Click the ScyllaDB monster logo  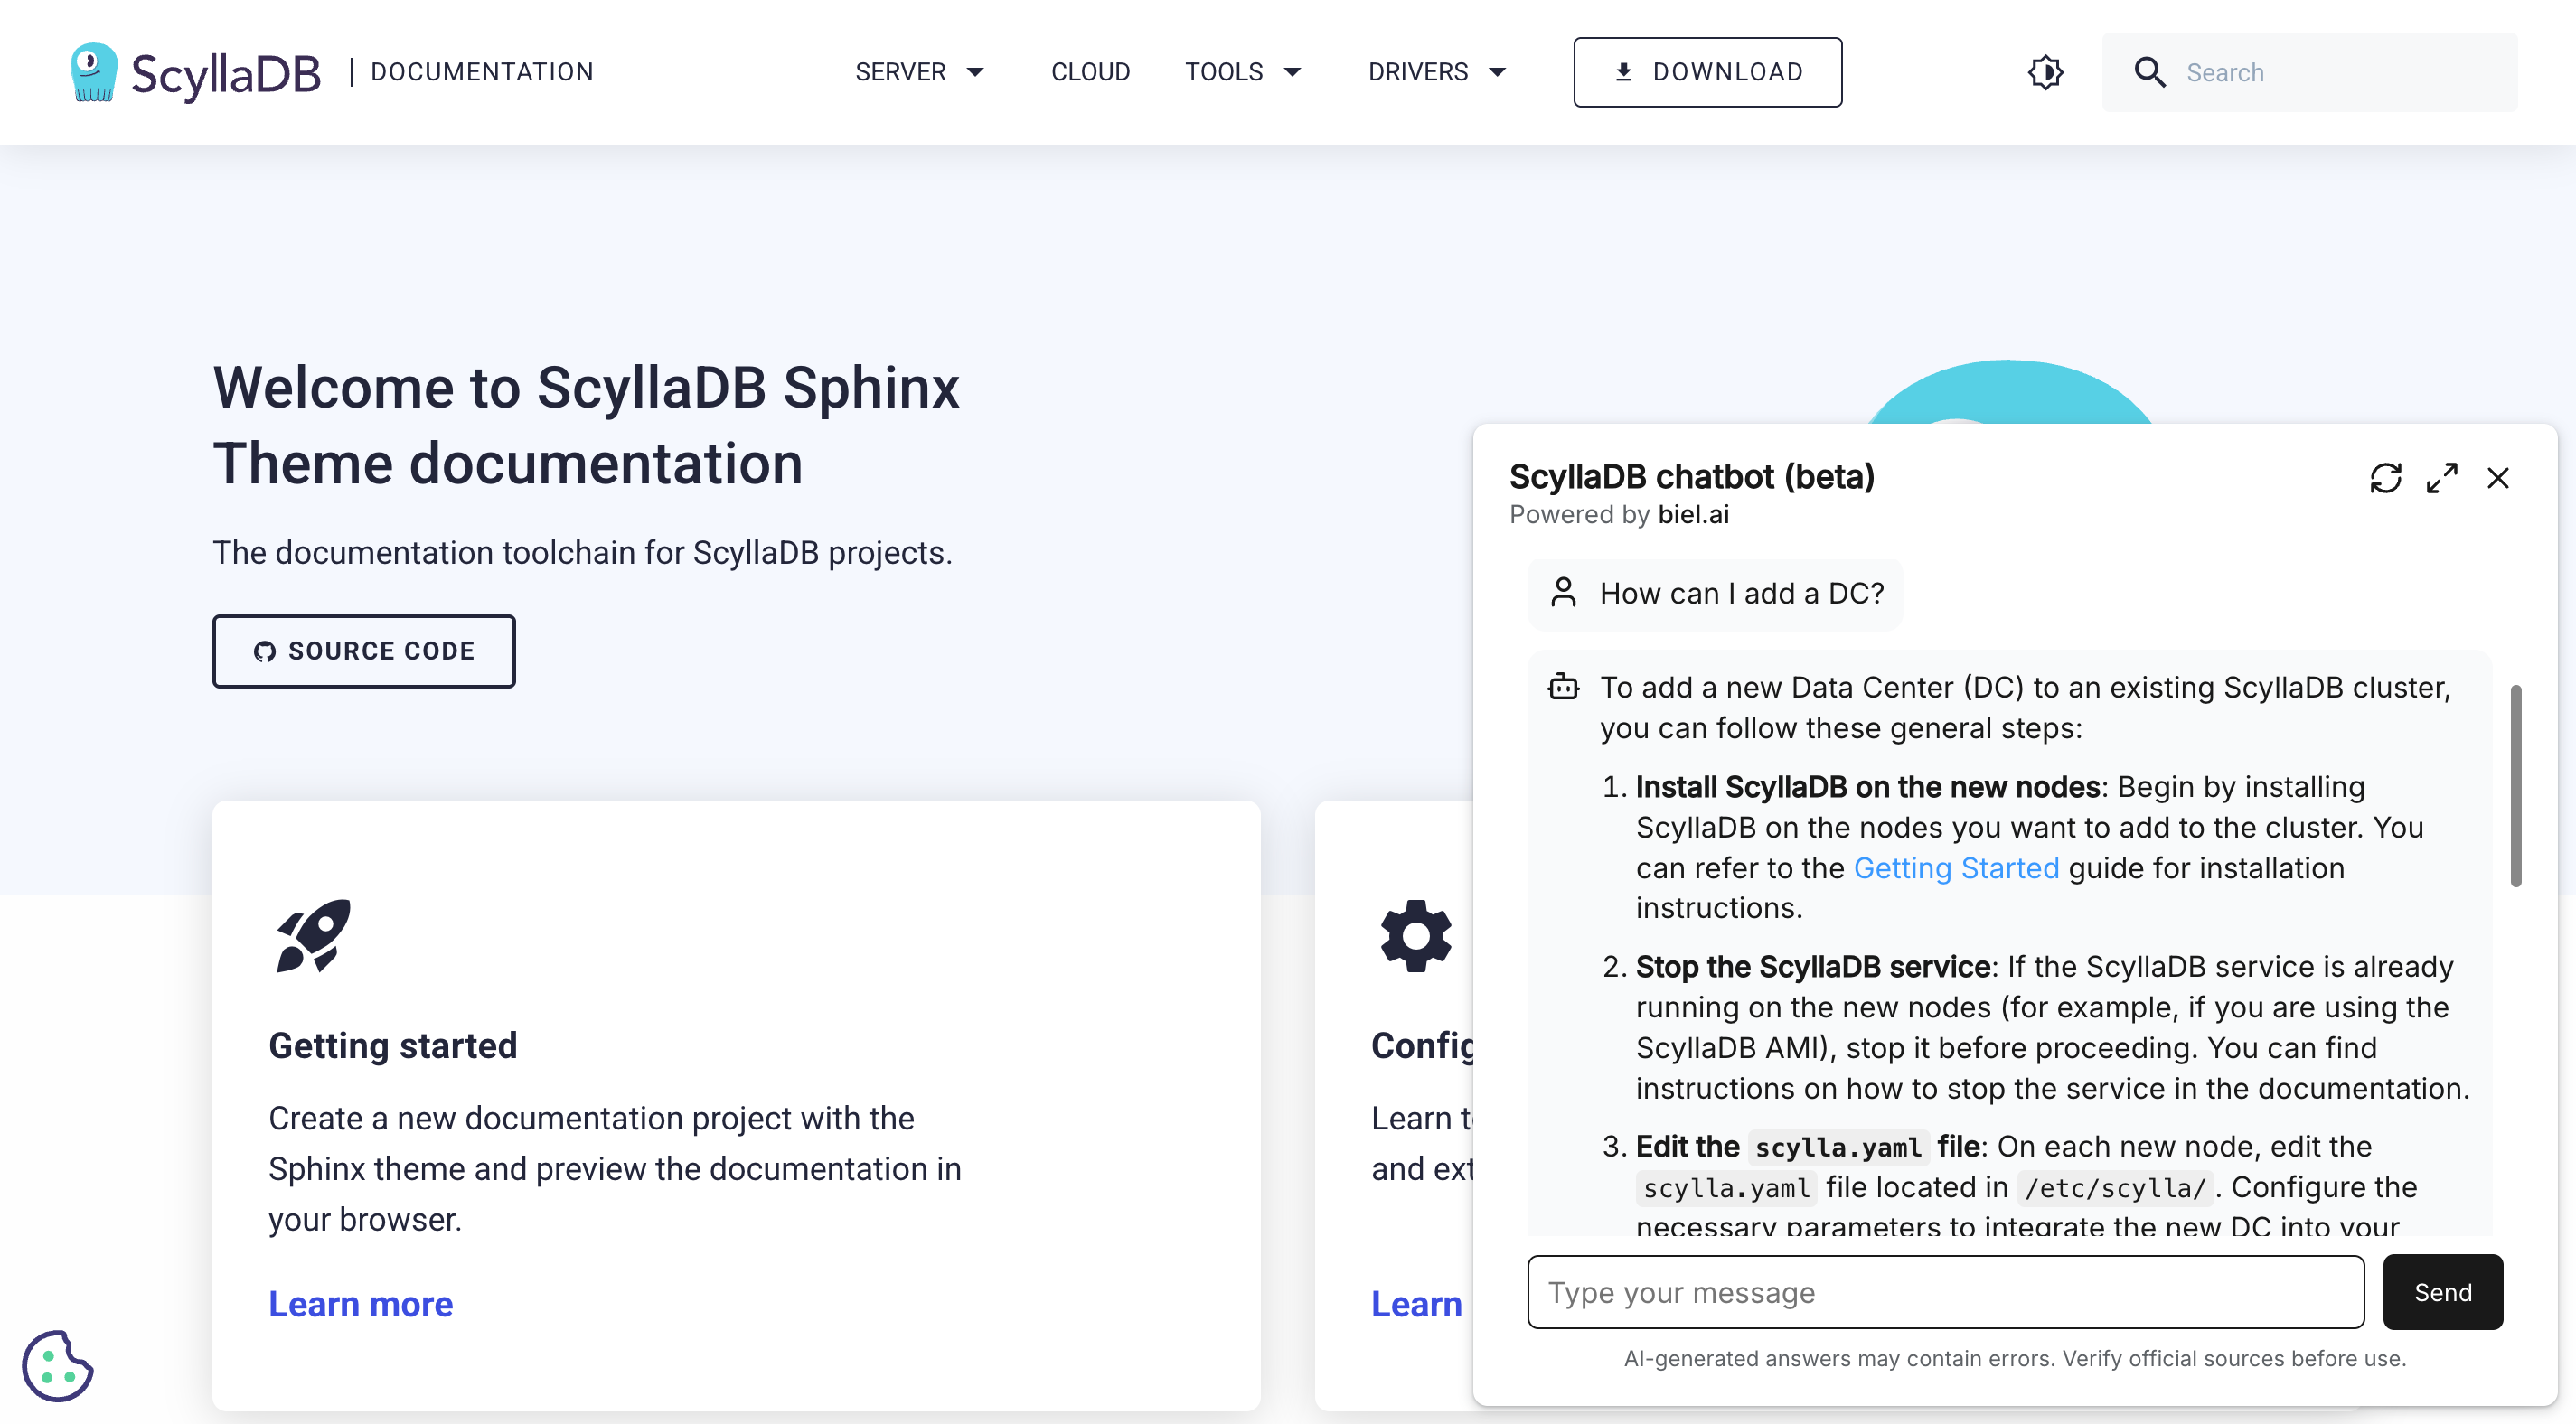click(x=94, y=72)
